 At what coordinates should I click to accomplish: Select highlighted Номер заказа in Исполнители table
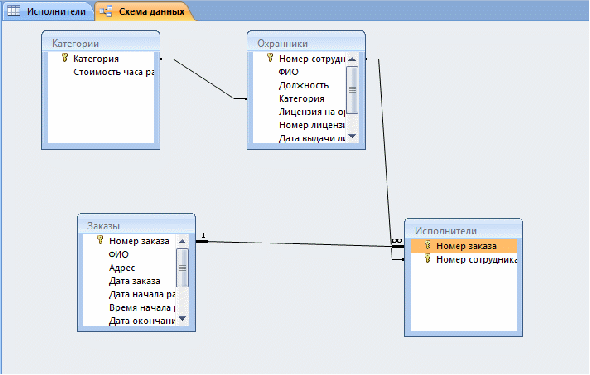click(464, 246)
